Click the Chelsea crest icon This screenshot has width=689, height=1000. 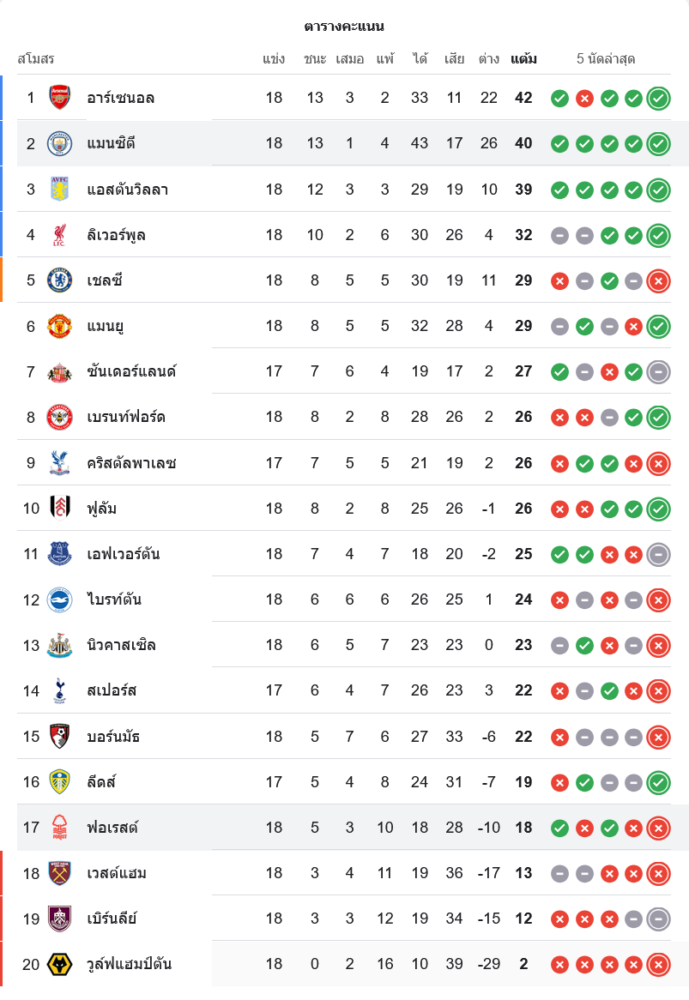coord(60,280)
